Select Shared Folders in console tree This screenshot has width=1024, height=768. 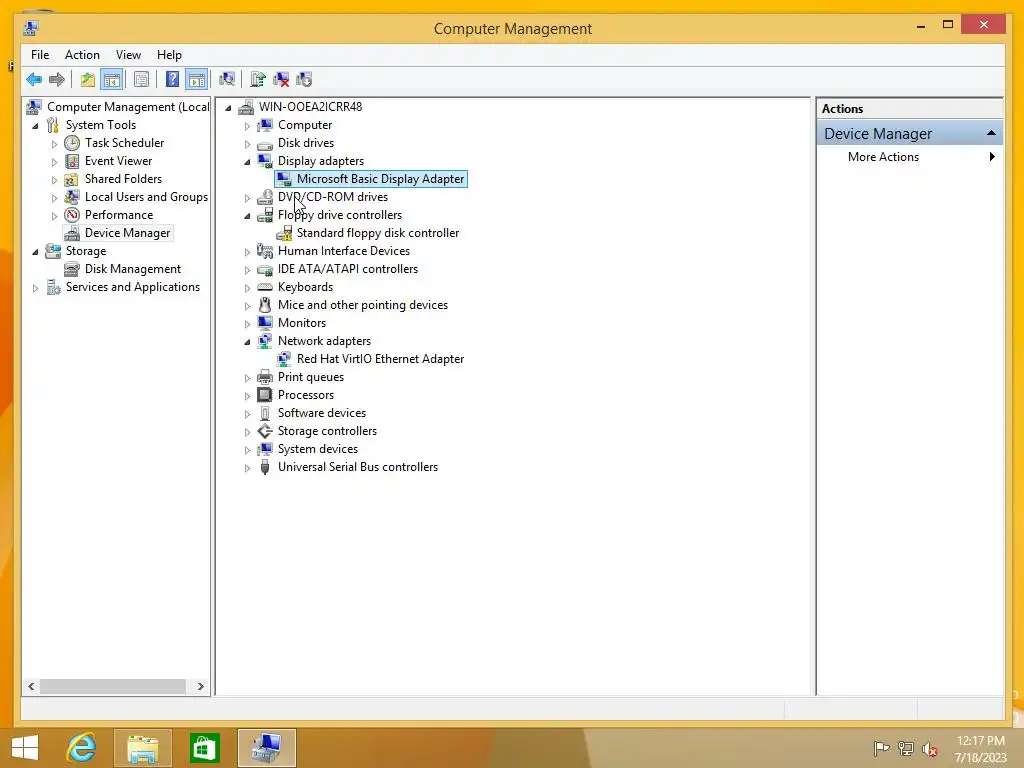123,179
